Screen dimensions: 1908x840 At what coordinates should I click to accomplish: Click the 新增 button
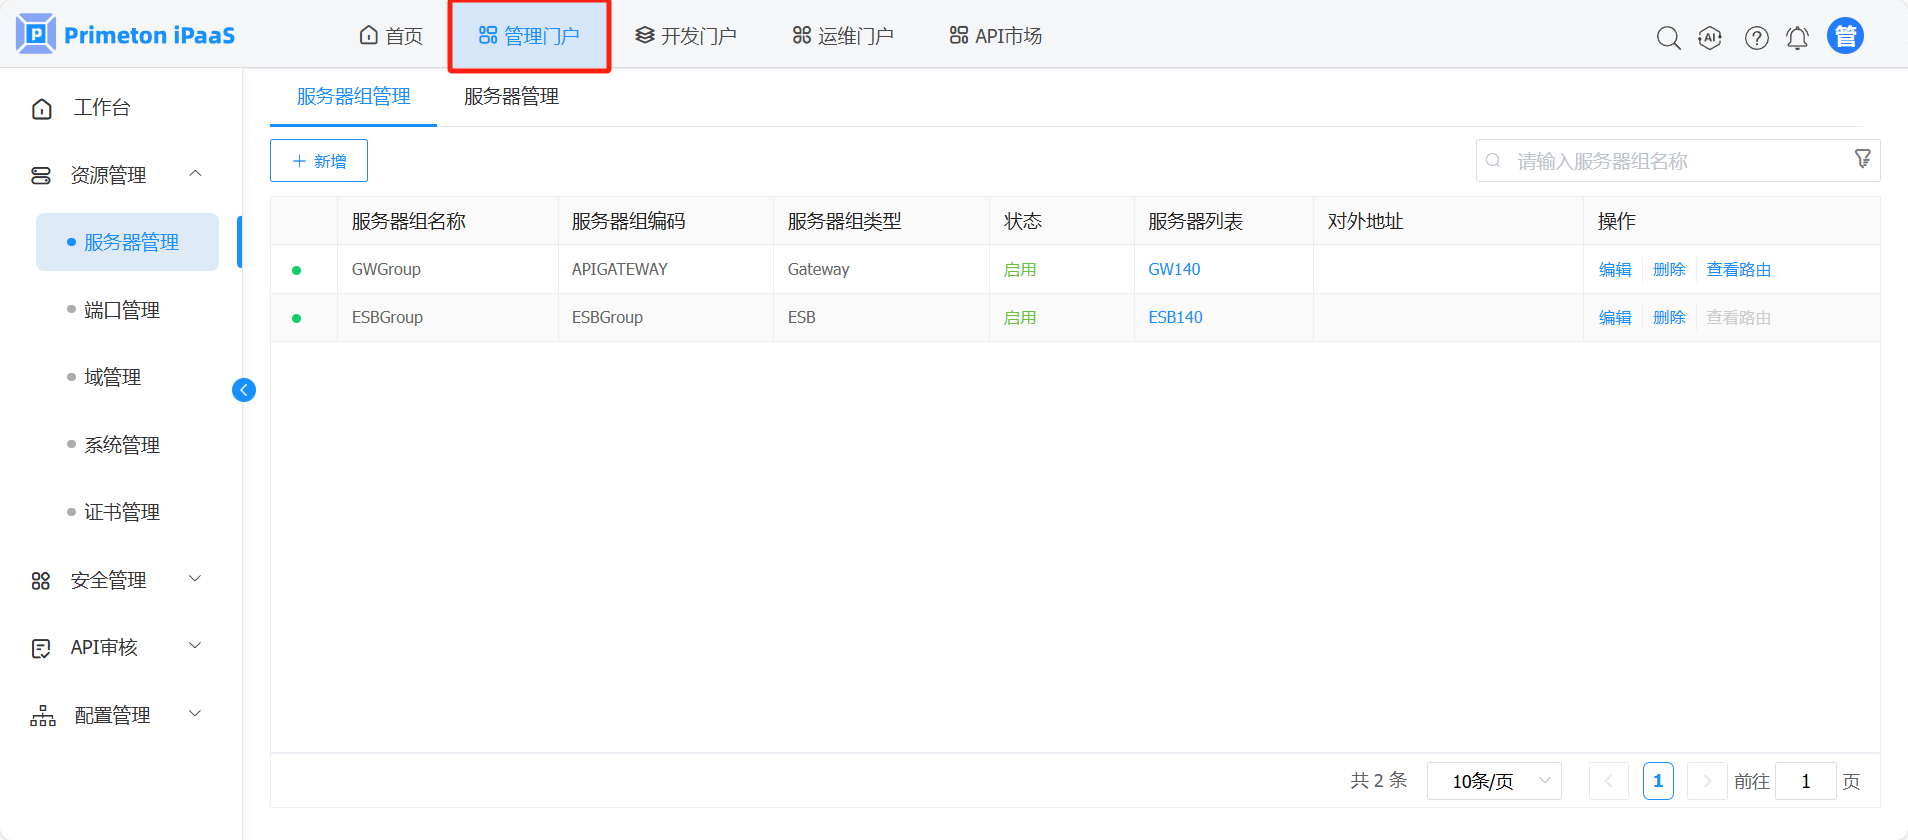coord(319,161)
